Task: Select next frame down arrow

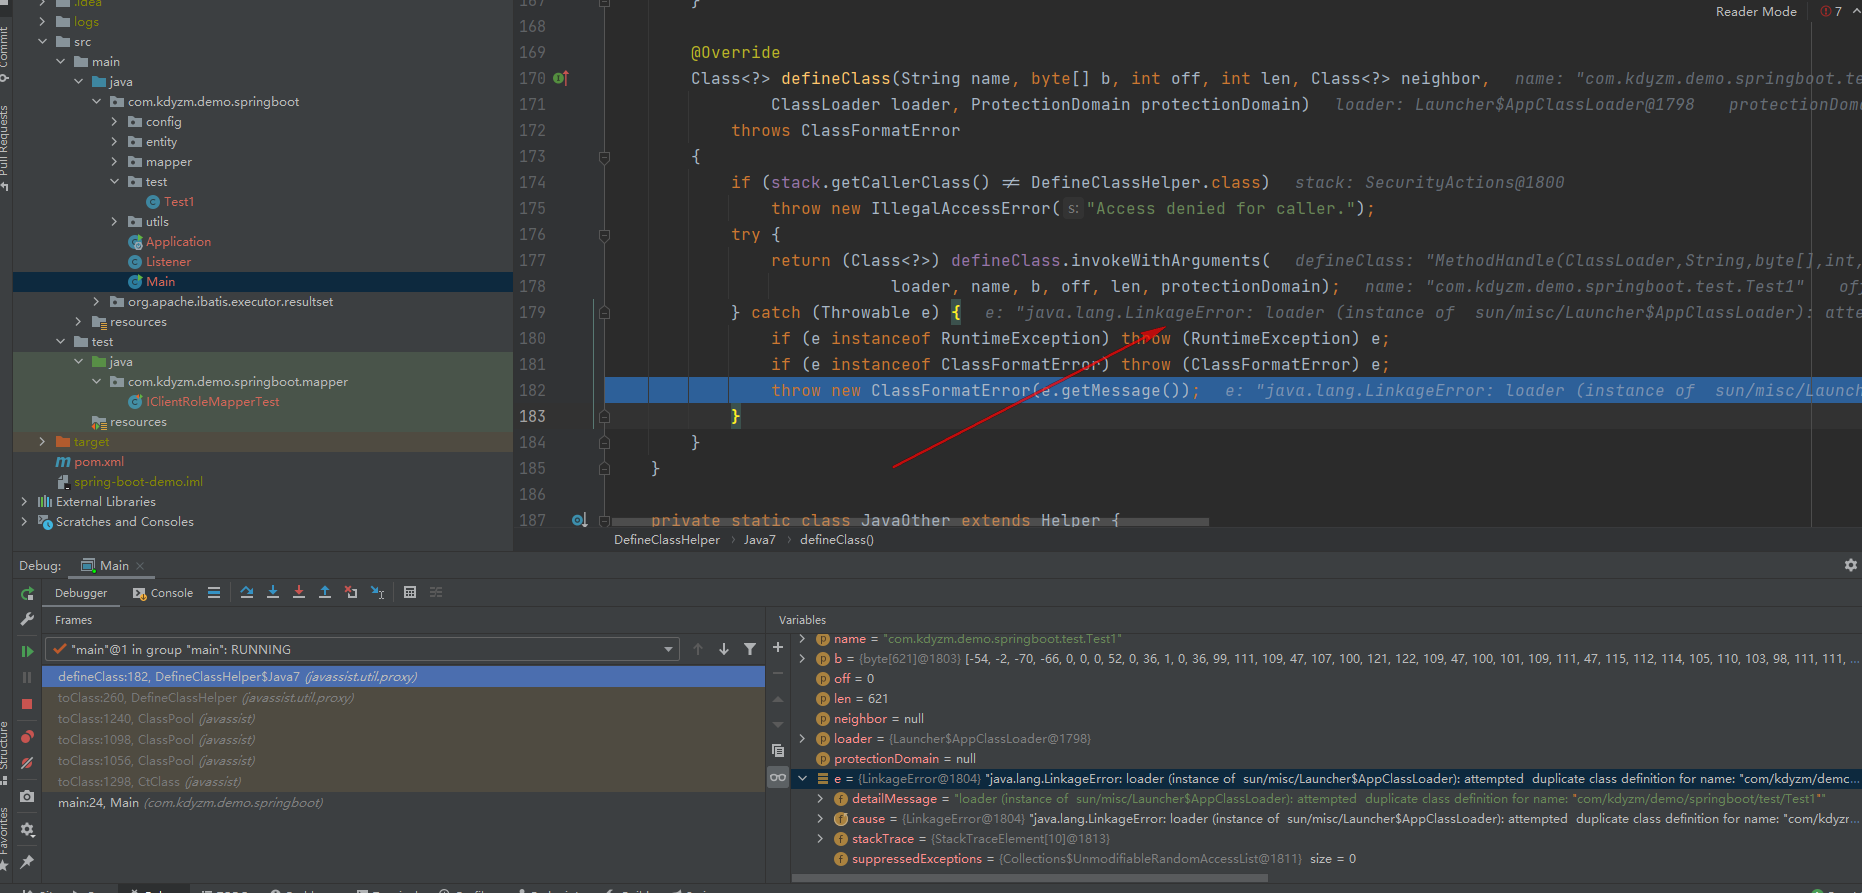Action: click(x=724, y=649)
